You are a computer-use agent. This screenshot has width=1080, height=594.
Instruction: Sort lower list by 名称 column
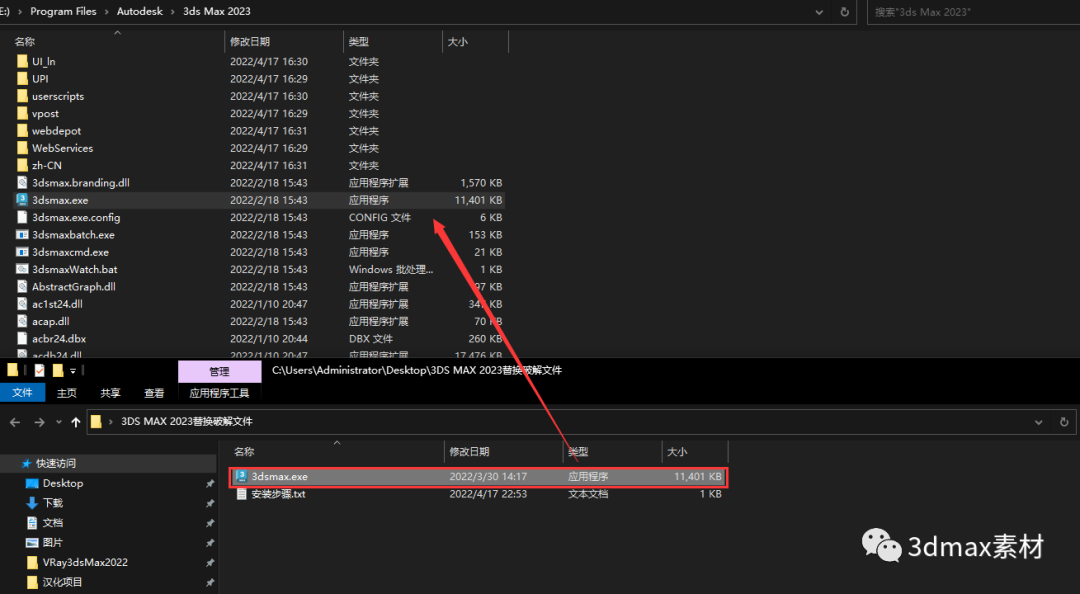coord(245,451)
